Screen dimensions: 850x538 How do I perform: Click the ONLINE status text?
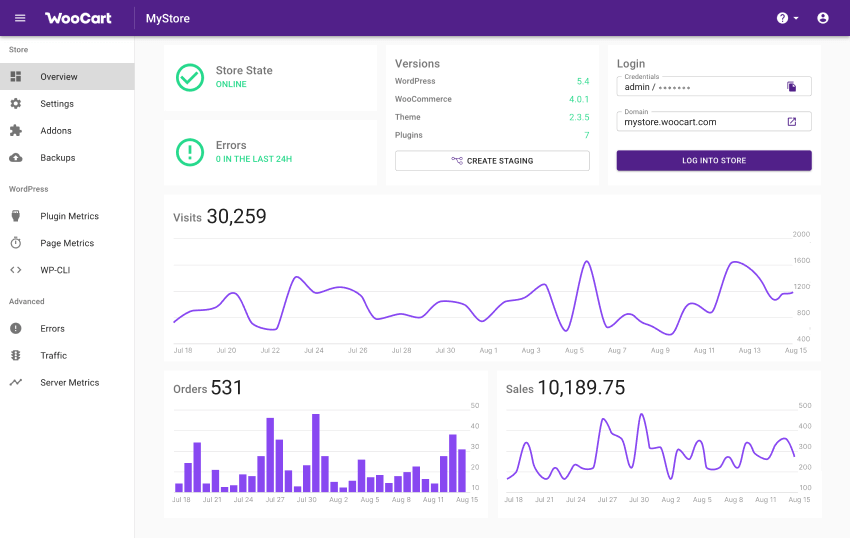pos(231,84)
